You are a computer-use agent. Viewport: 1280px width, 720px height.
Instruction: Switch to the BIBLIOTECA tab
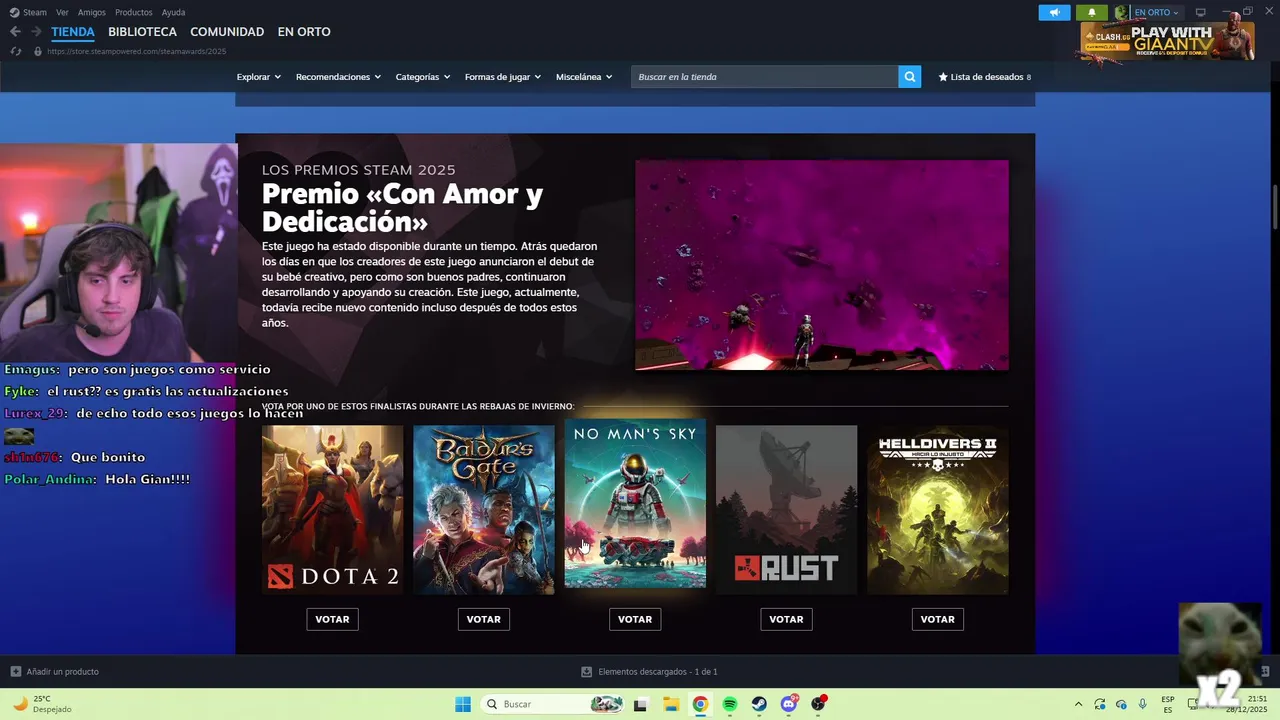coord(142,32)
